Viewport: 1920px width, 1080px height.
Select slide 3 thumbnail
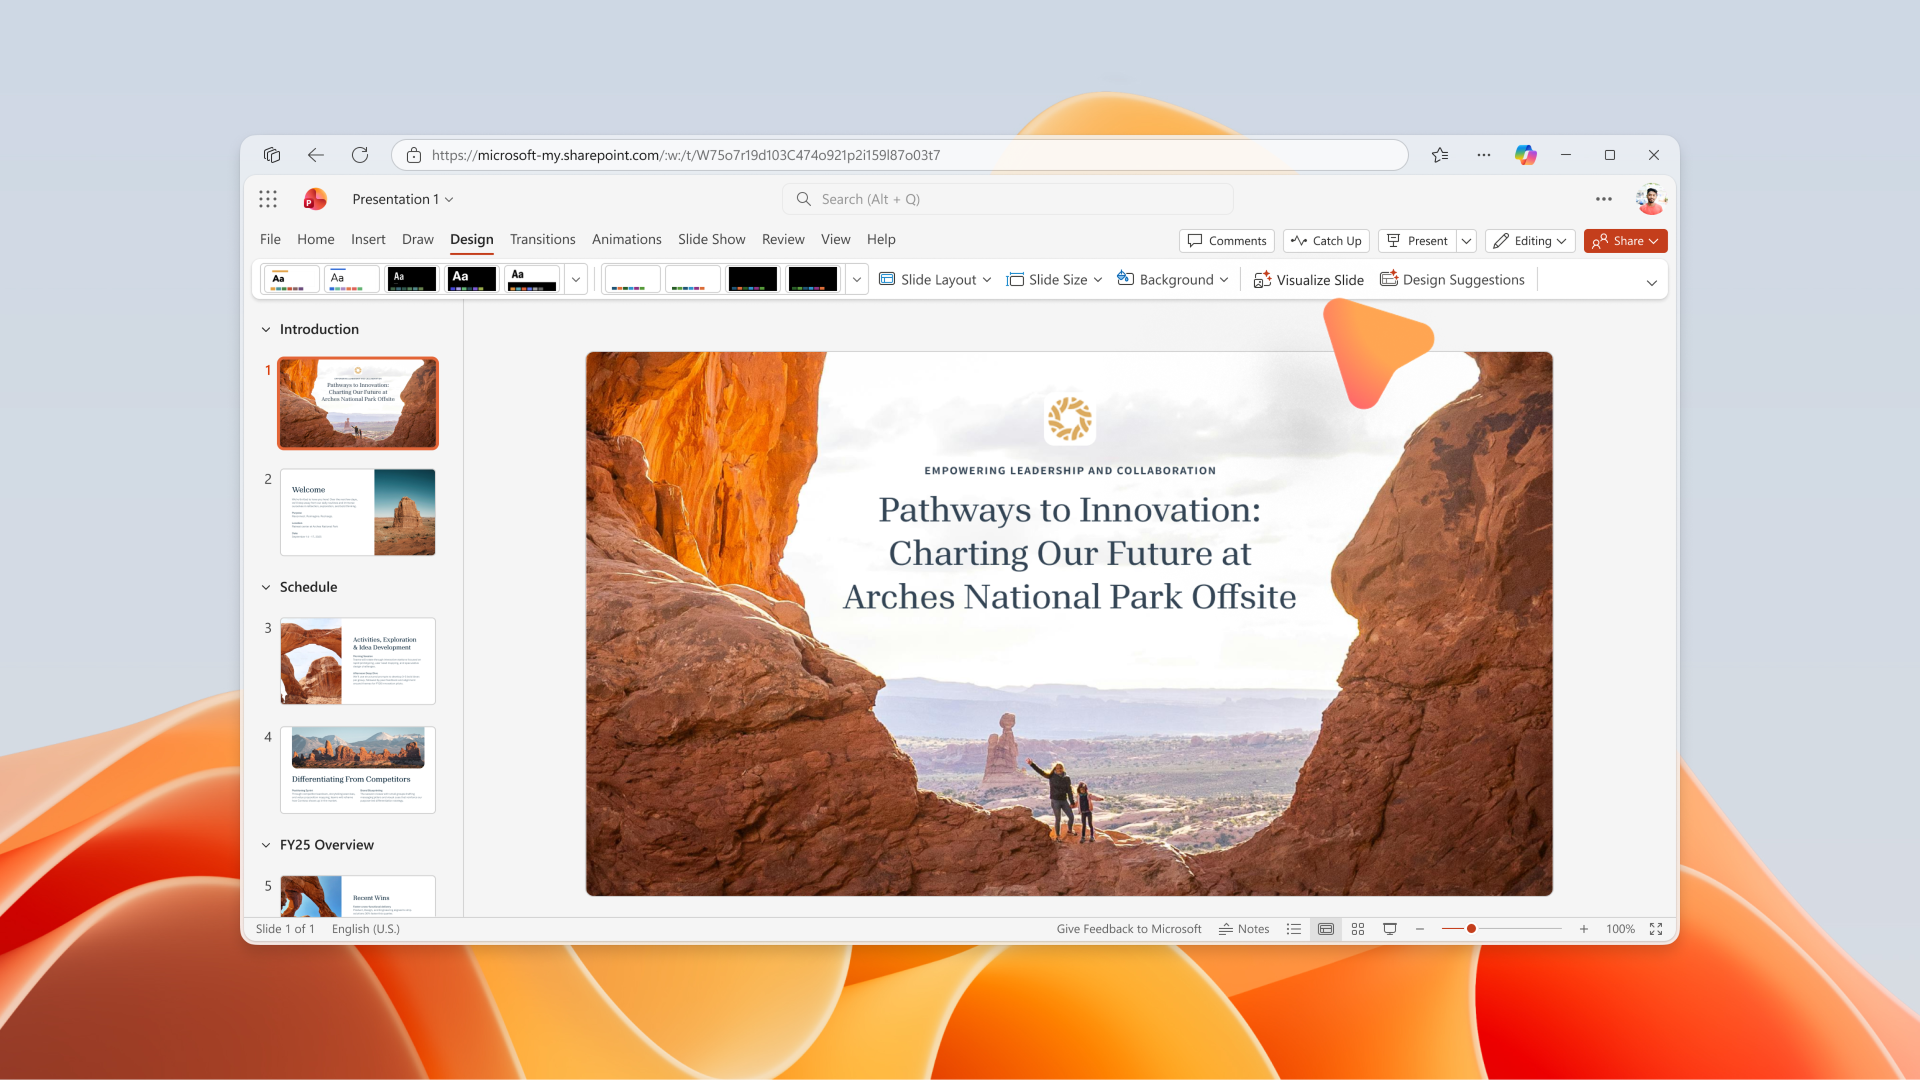tap(358, 661)
